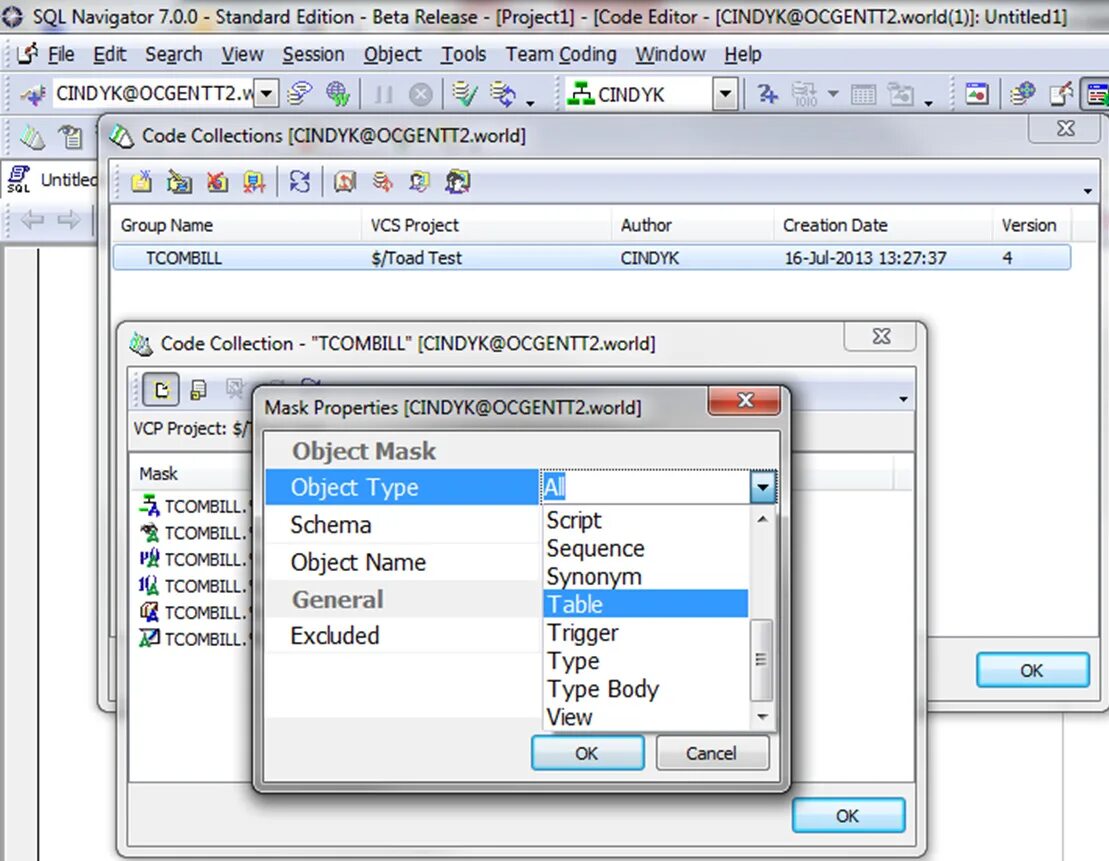Choose Script from the object type list

coord(646,520)
